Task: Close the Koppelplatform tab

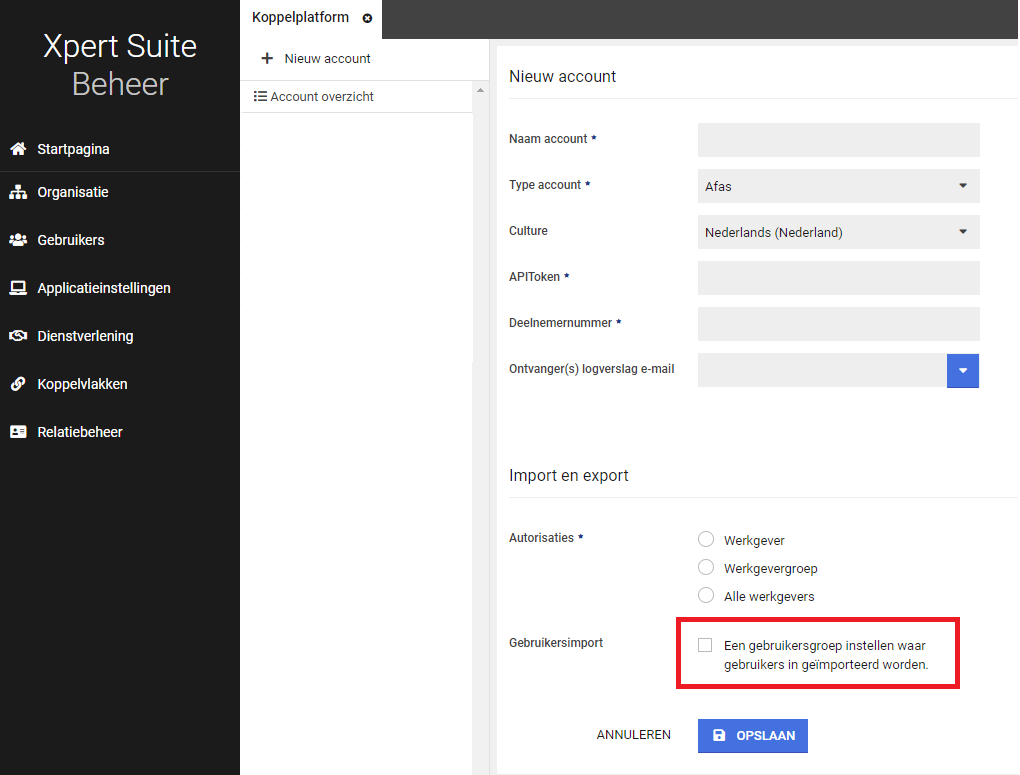Action: [x=367, y=18]
